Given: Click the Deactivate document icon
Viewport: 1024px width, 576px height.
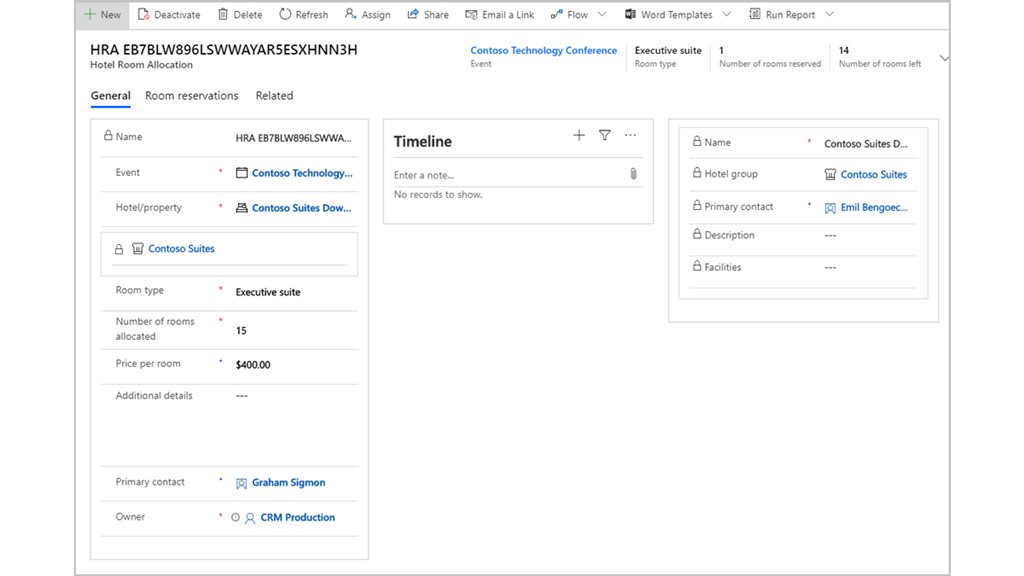Looking at the screenshot, I should tap(144, 14).
